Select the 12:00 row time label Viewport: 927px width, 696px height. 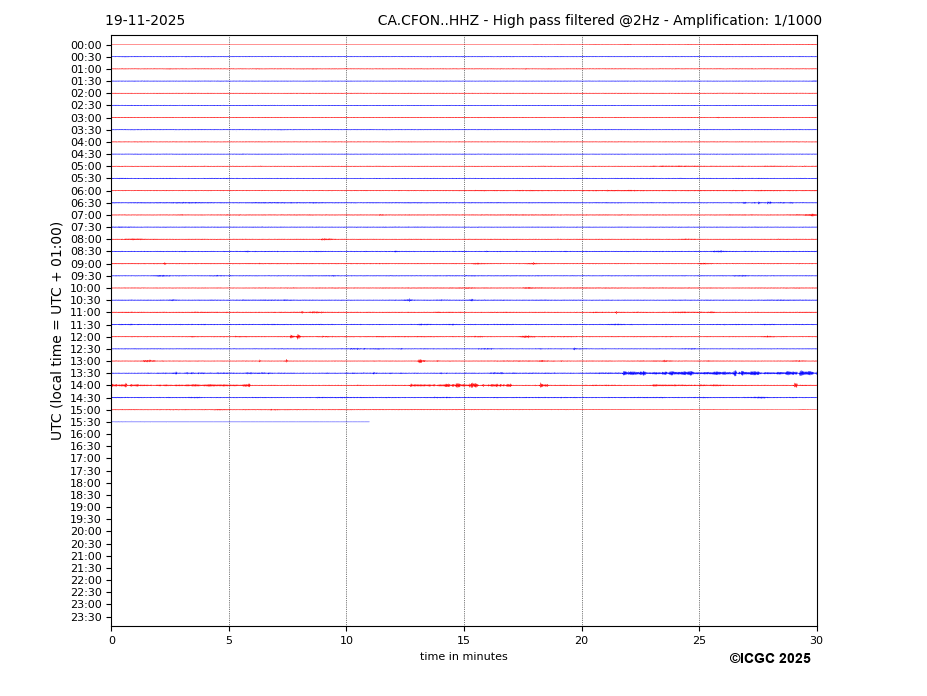[85, 337]
